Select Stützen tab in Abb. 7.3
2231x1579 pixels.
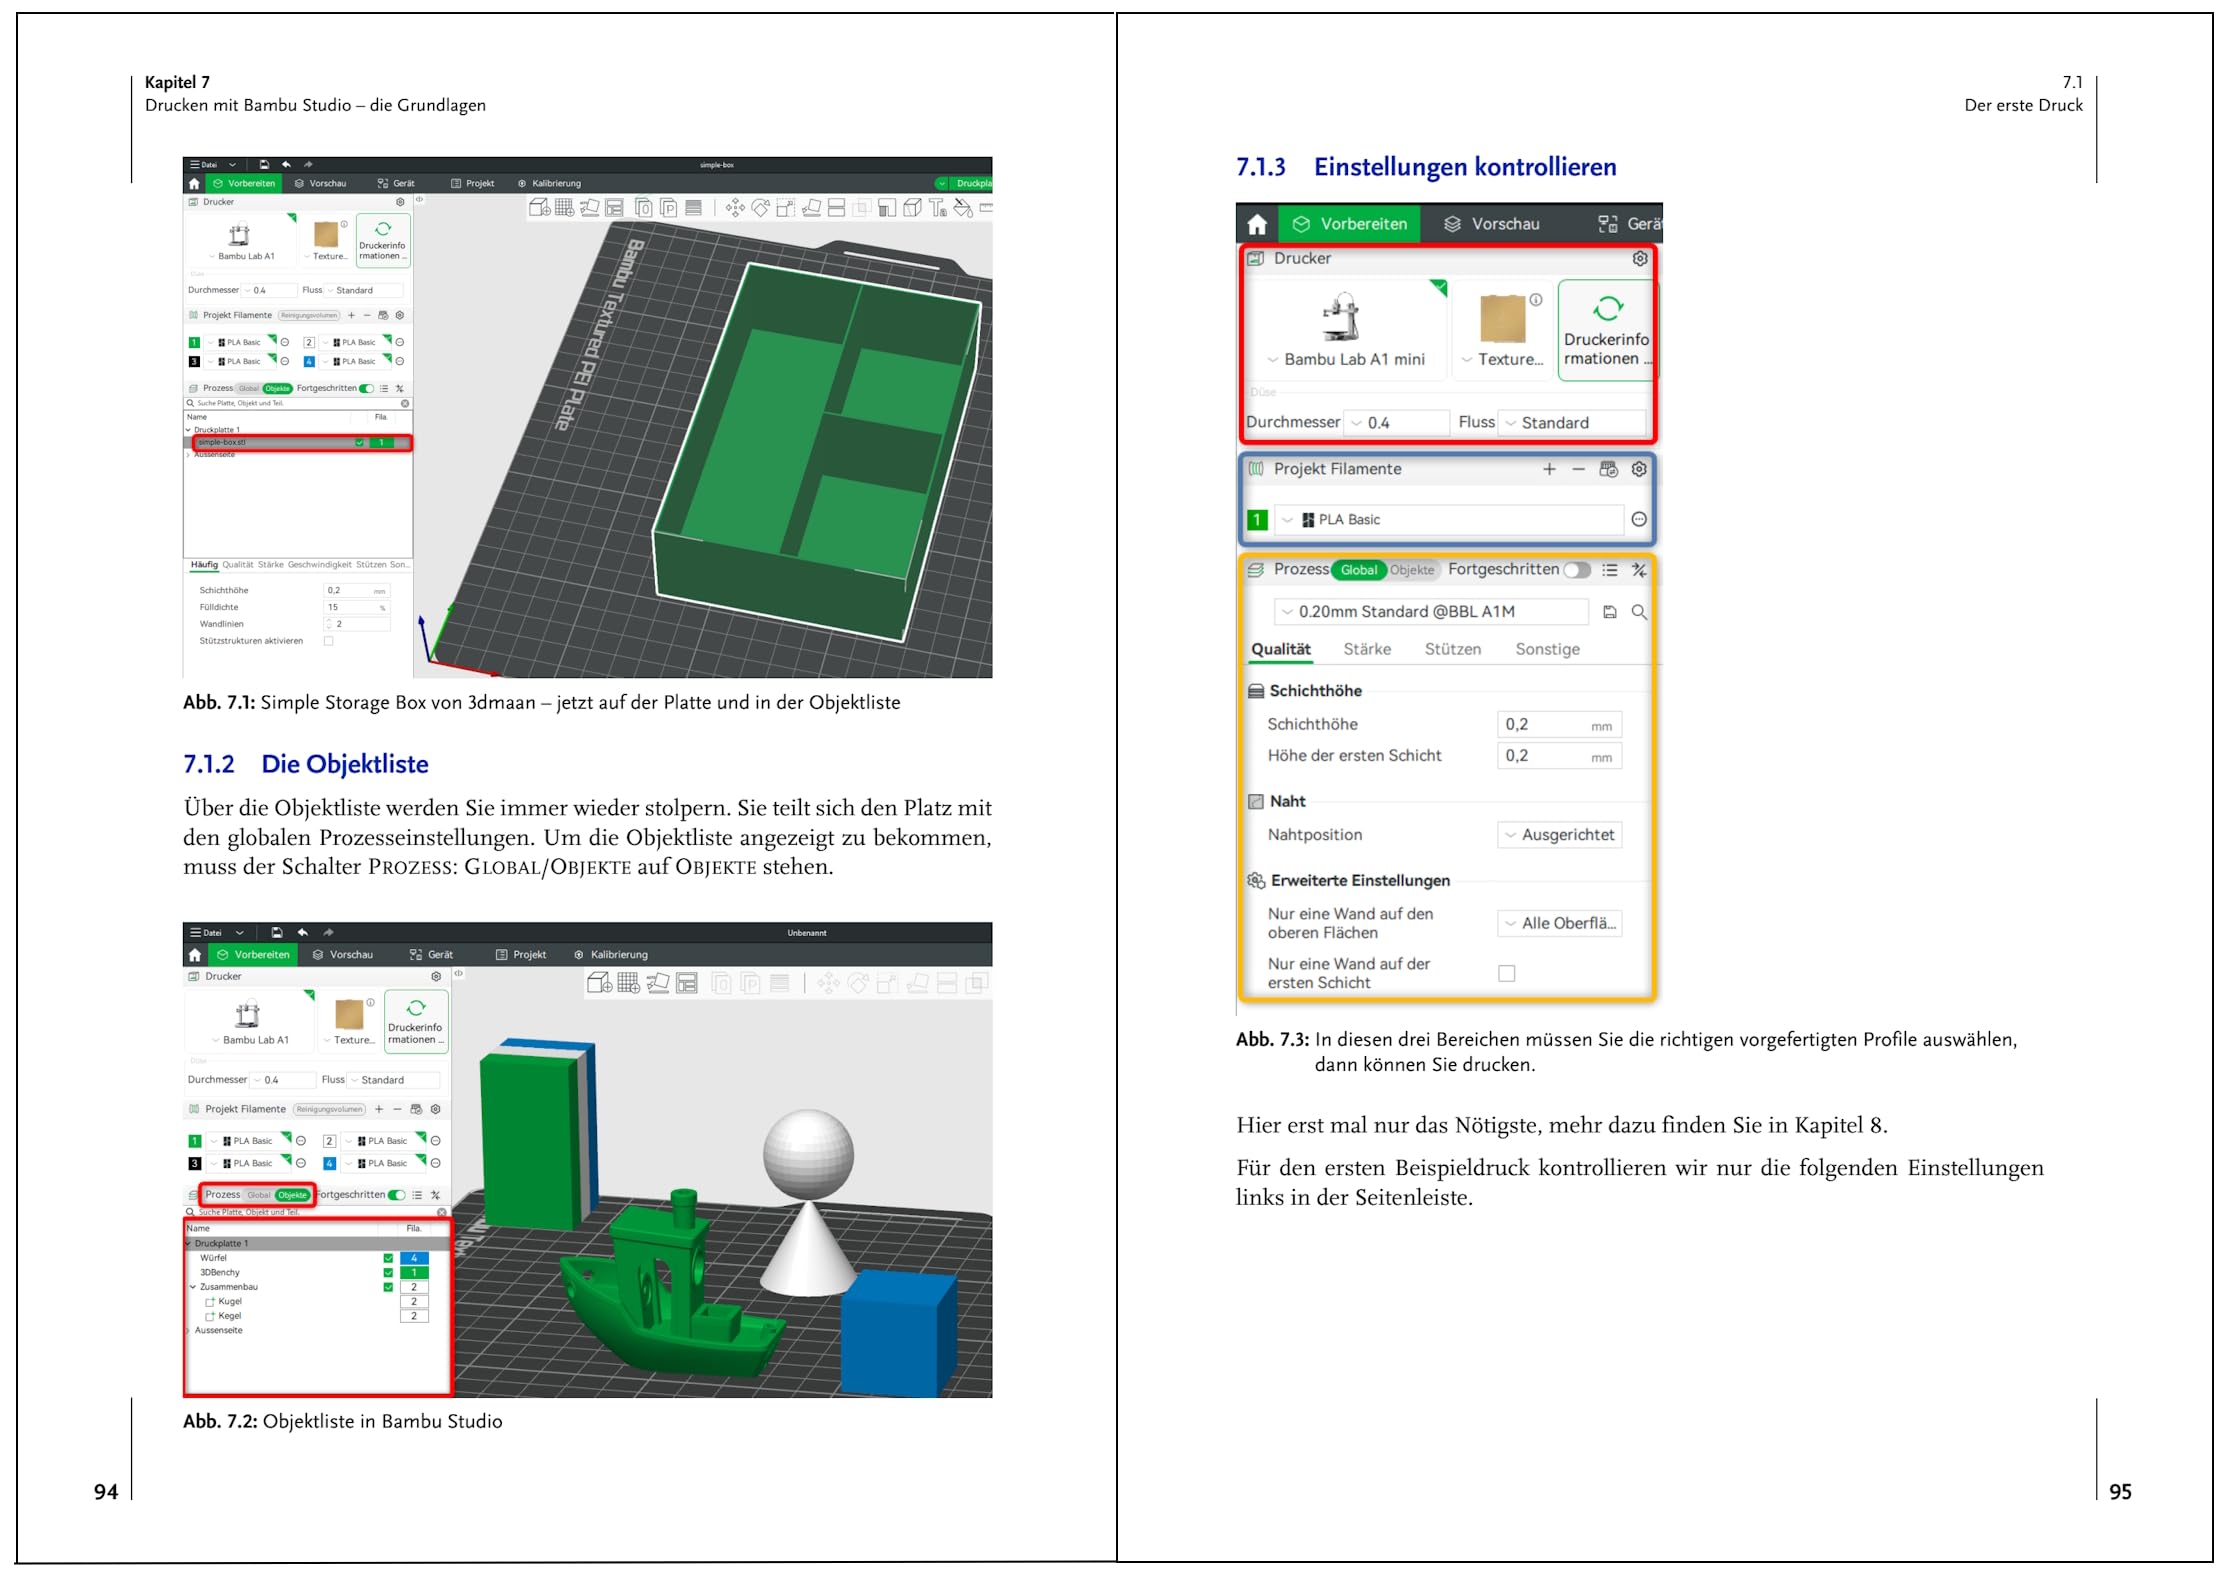(x=1453, y=649)
